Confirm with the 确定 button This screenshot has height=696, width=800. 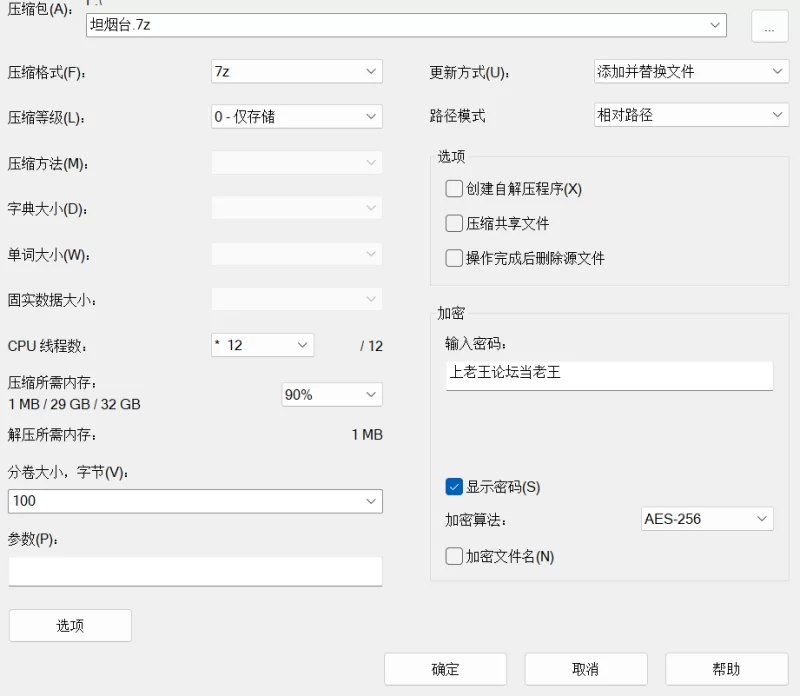pyautogui.click(x=445, y=669)
